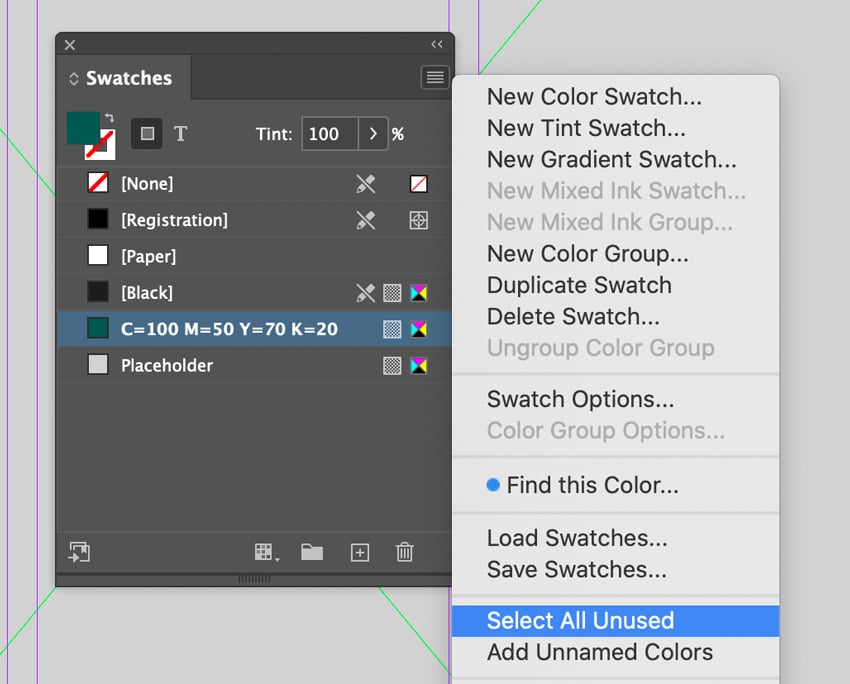Create a New Color Group folder icon
The width and height of the screenshot is (850, 684).
pos(314,552)
